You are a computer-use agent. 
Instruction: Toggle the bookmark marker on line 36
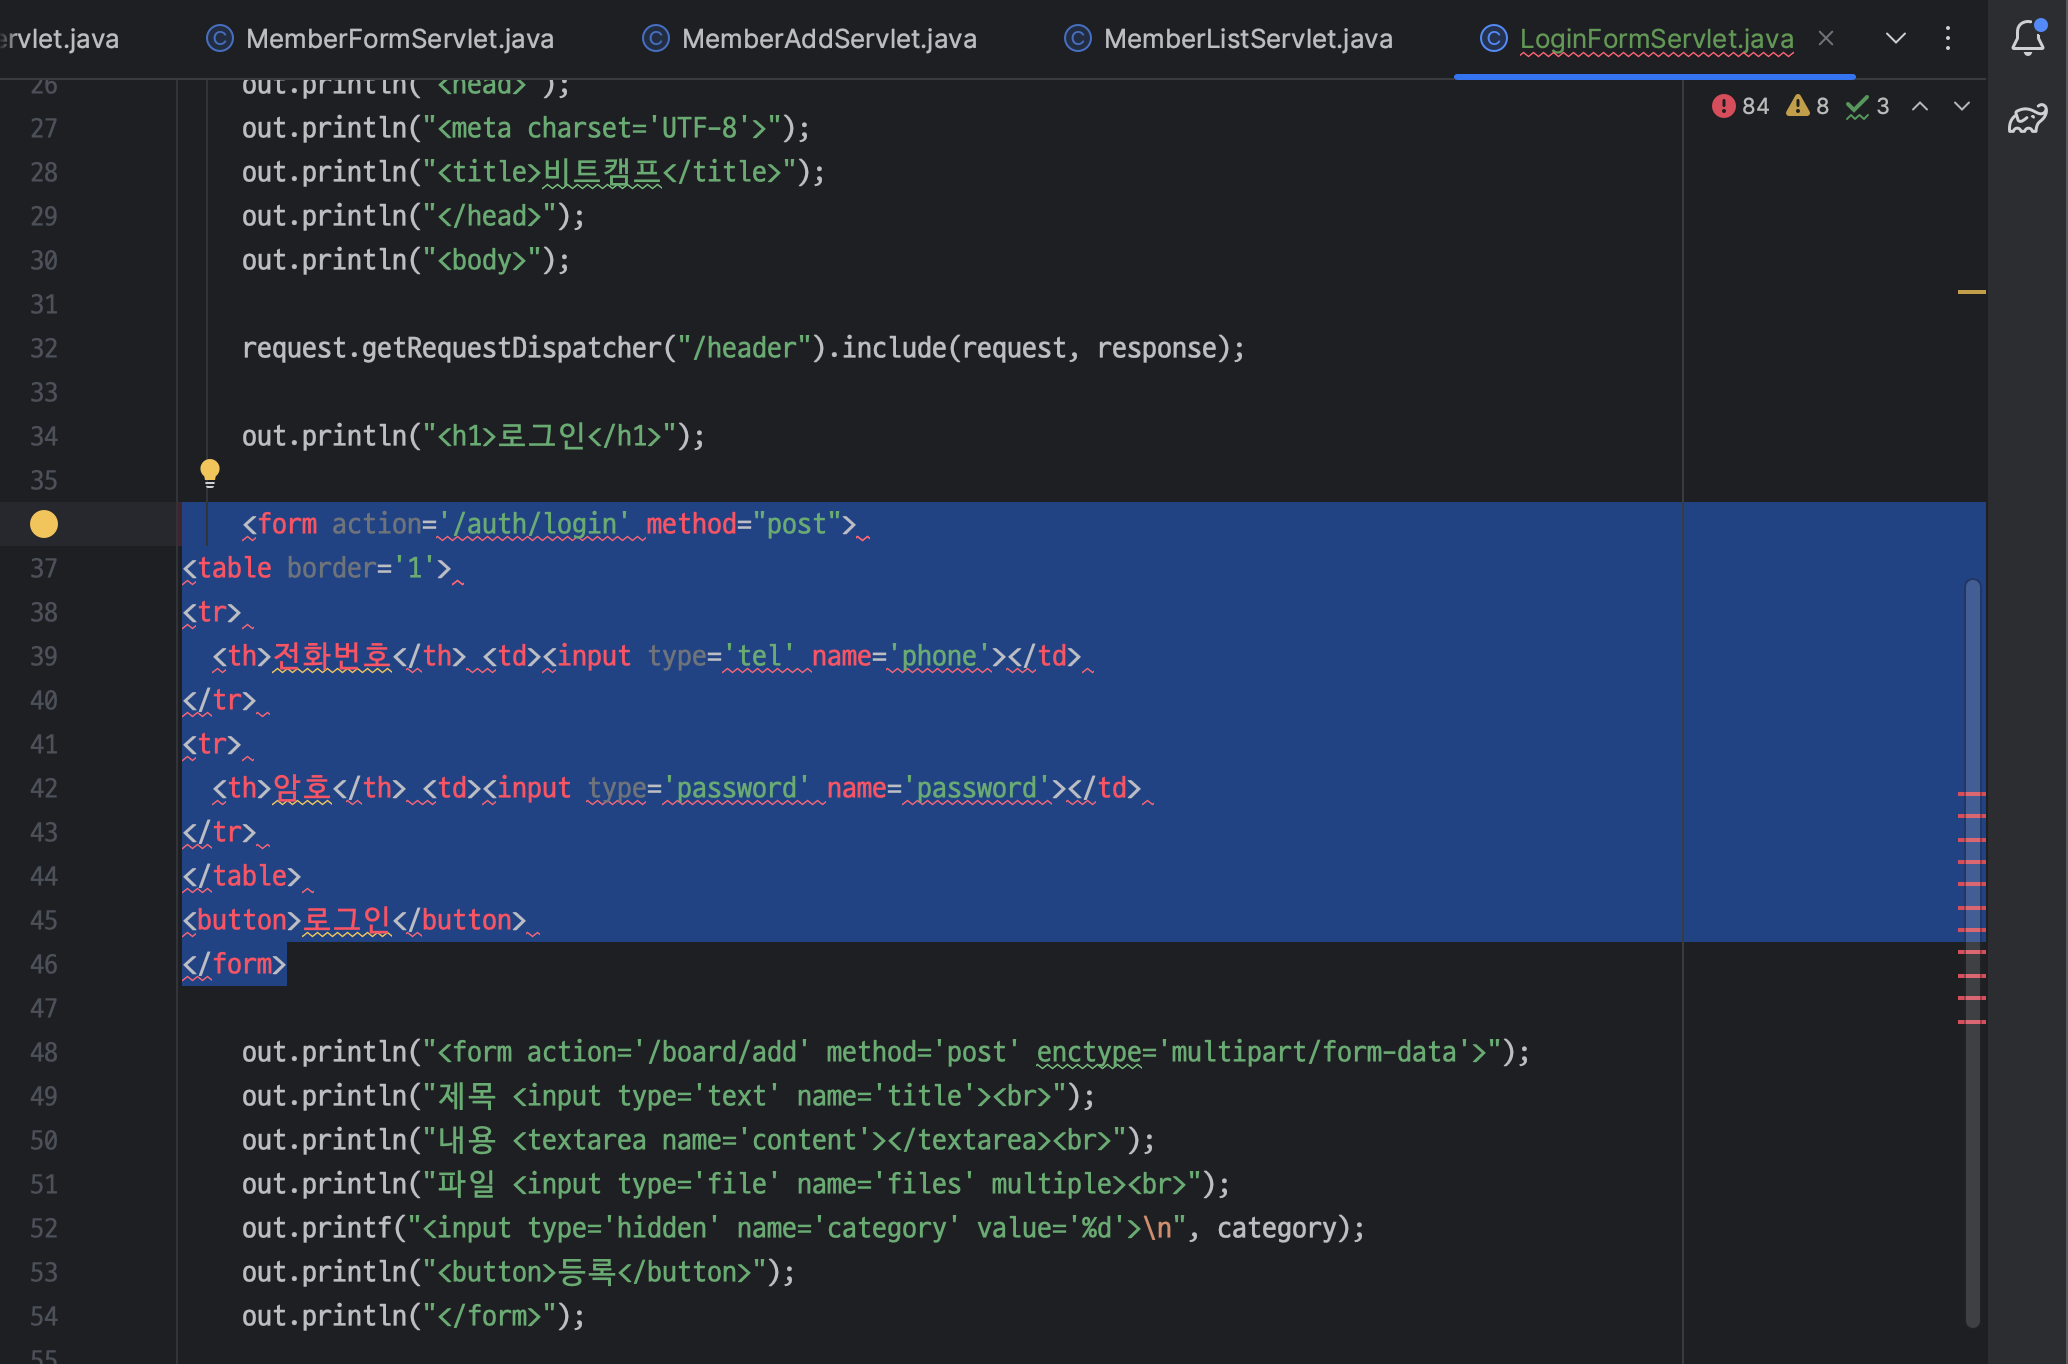coord(44,524)
